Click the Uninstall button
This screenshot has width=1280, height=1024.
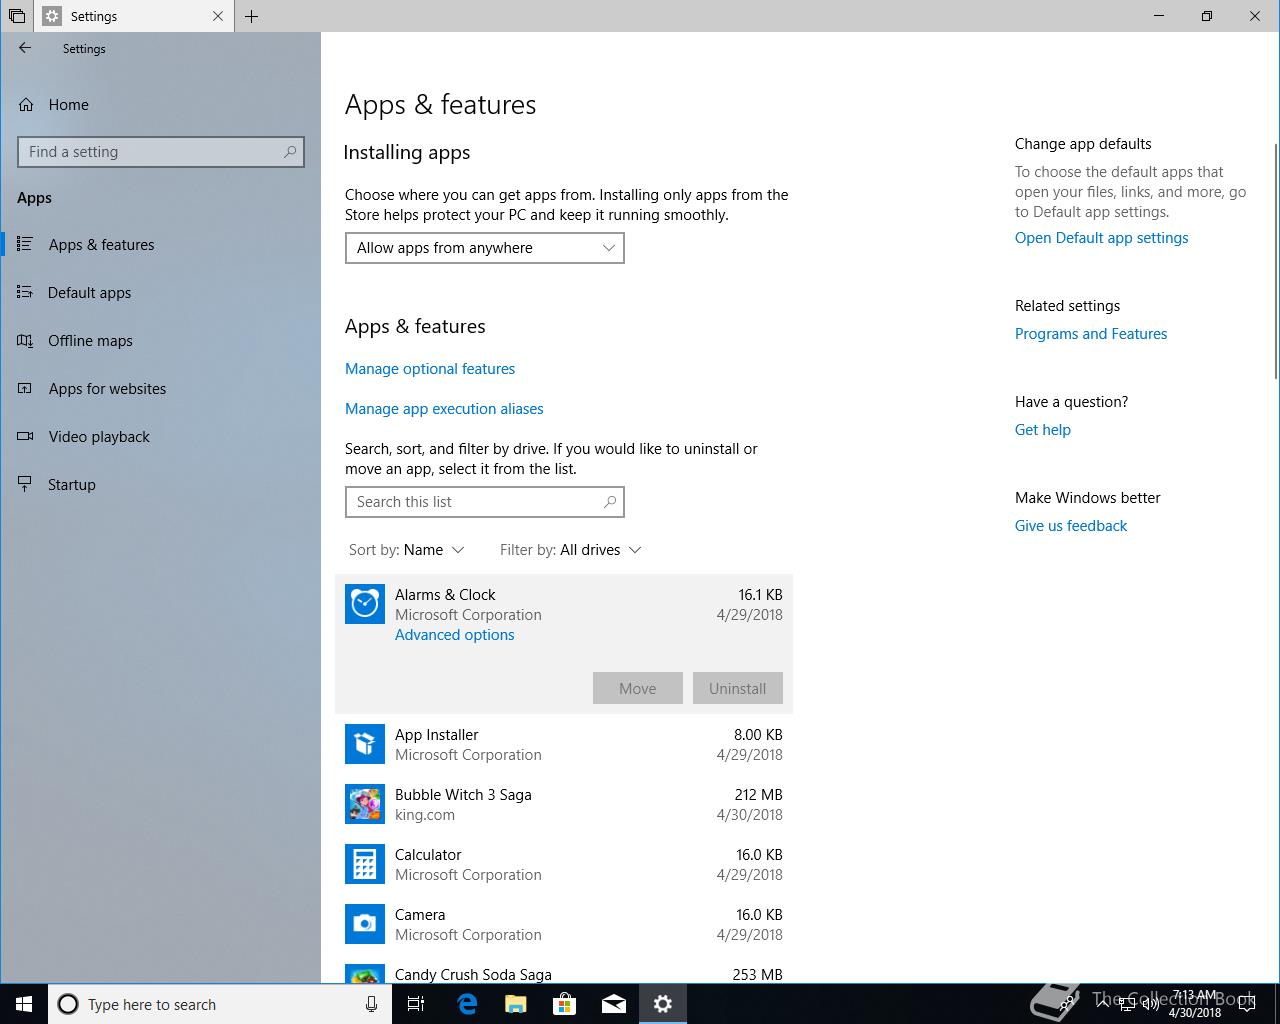click(738, 688)
